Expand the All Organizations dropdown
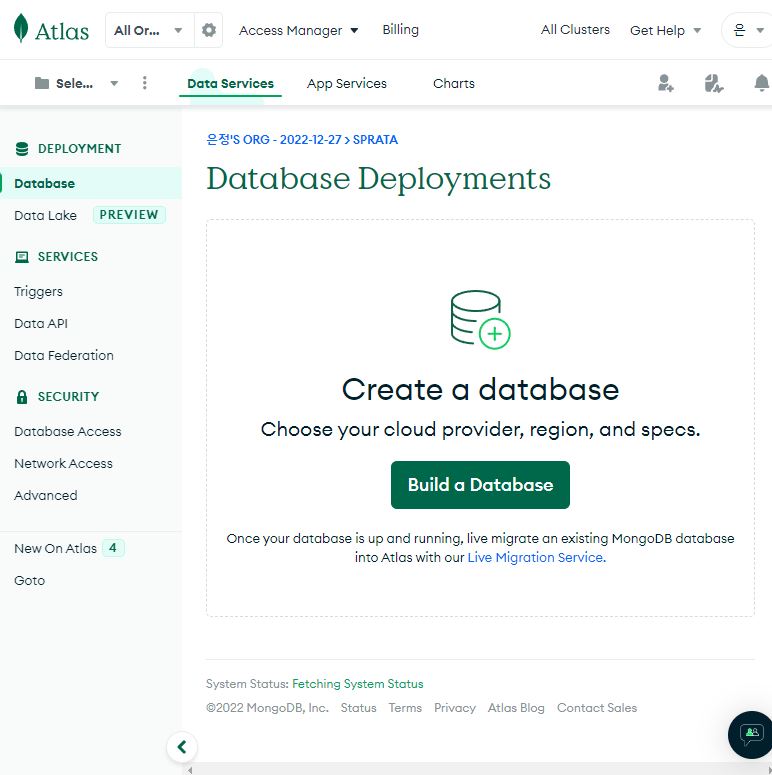 click(149, 30)
